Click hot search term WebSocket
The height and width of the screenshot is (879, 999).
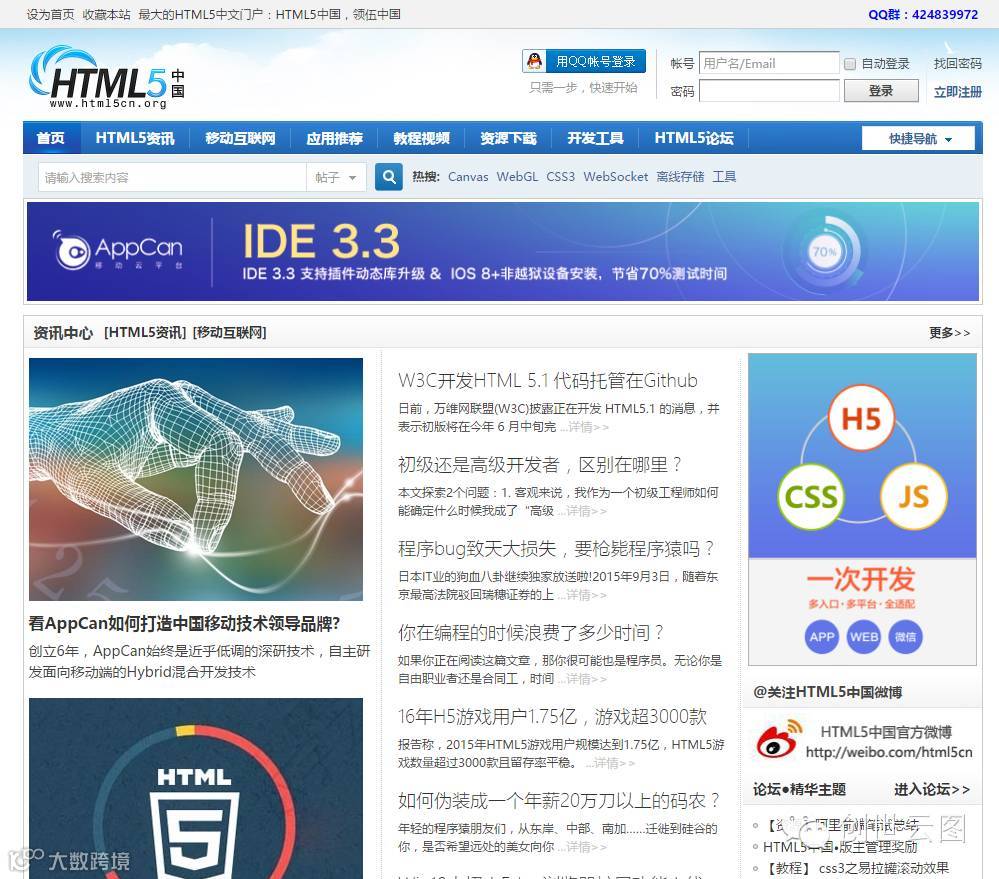tap(615, 176)
